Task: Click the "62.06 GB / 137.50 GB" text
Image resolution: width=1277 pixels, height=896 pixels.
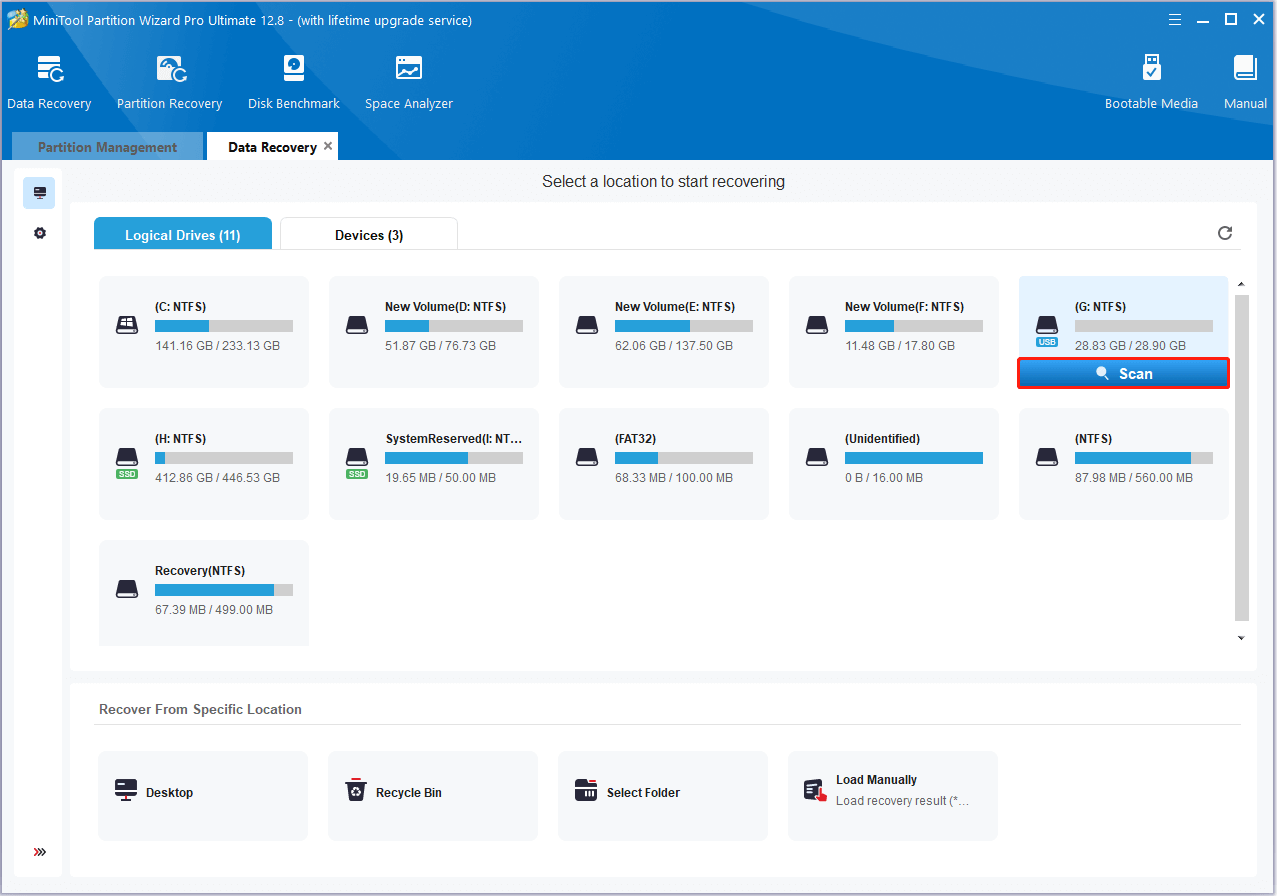Action: [674, 346]
